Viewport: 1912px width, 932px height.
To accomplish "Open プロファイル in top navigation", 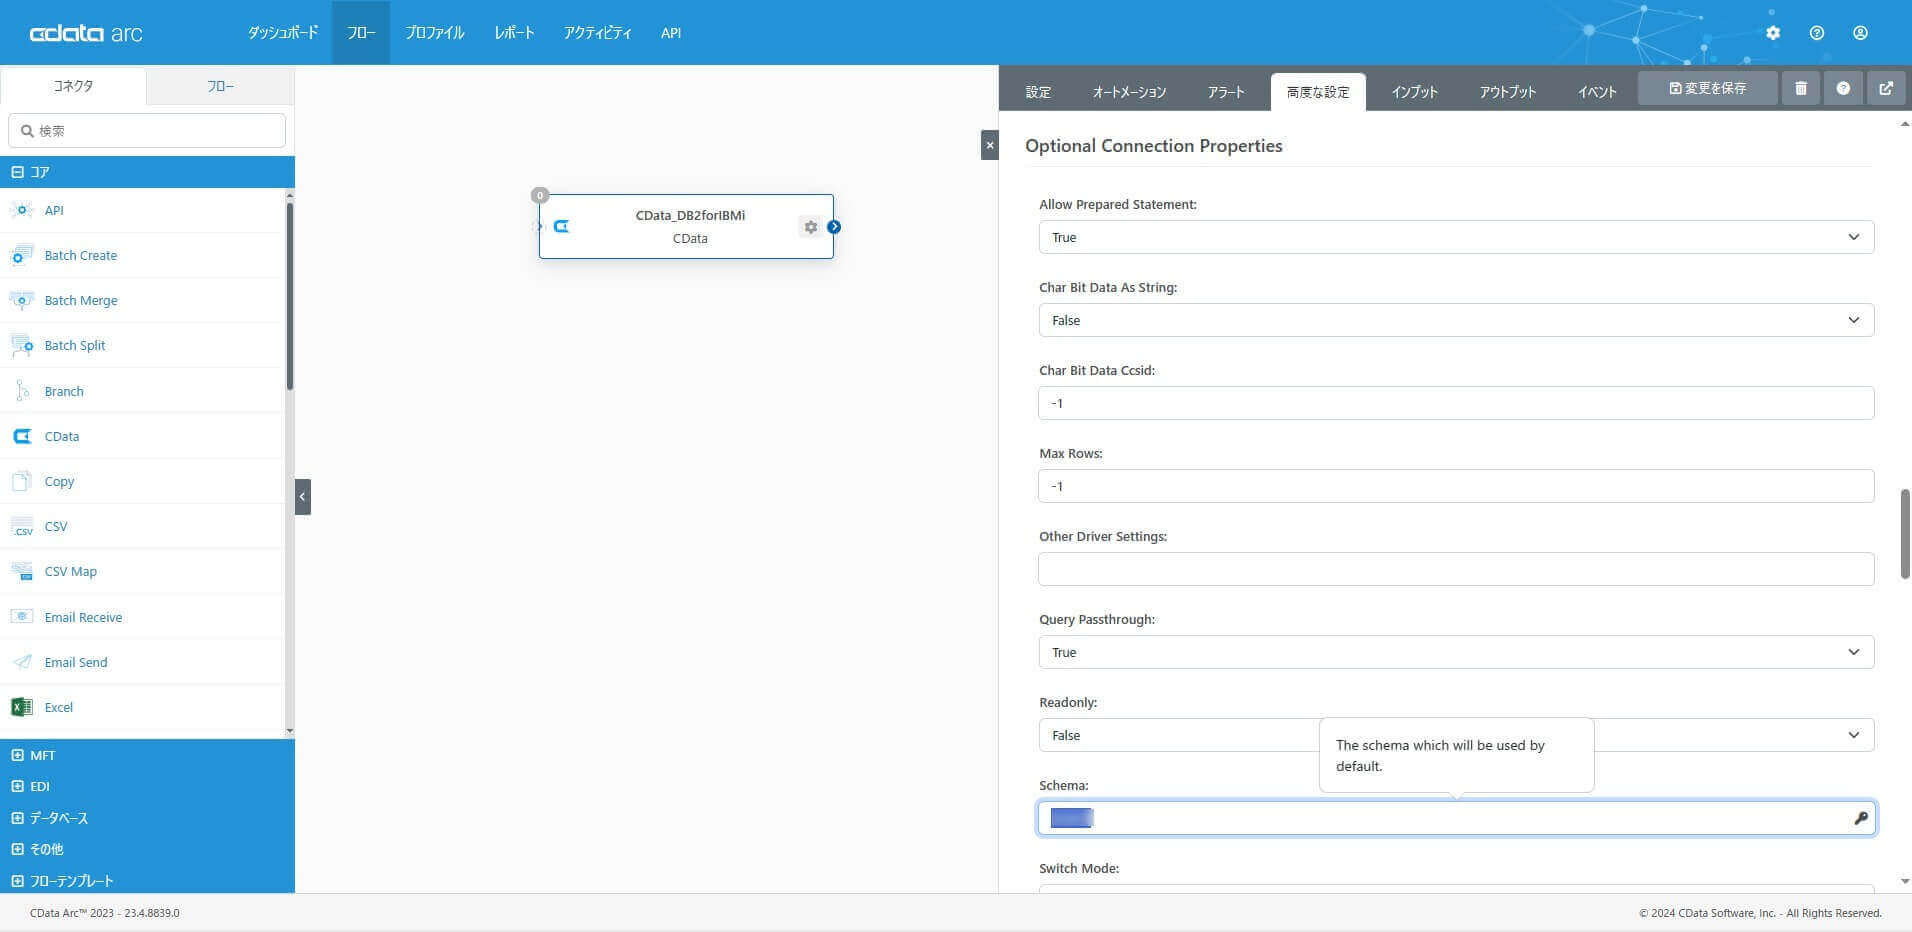I will point(434,33).
